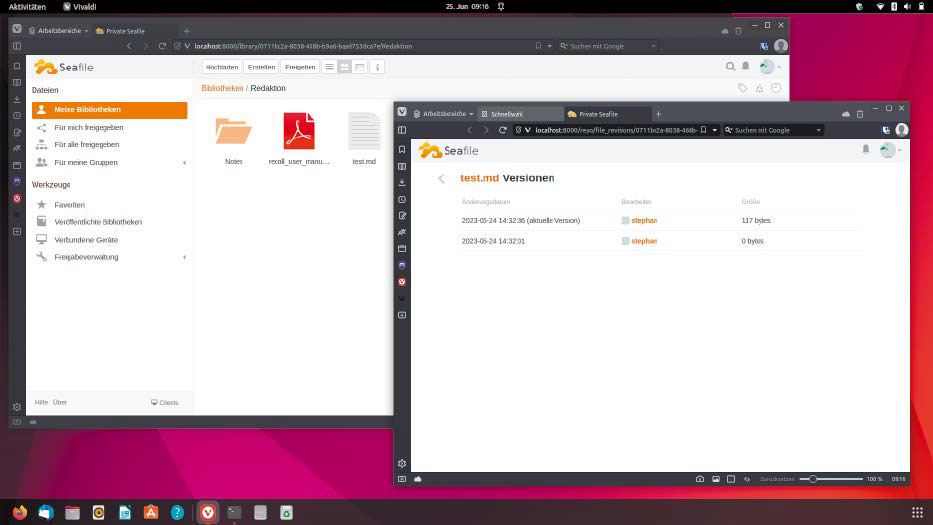Open user avatar menu in front Seafile
The width and height of the screenshot is (933, 525).
890,150
